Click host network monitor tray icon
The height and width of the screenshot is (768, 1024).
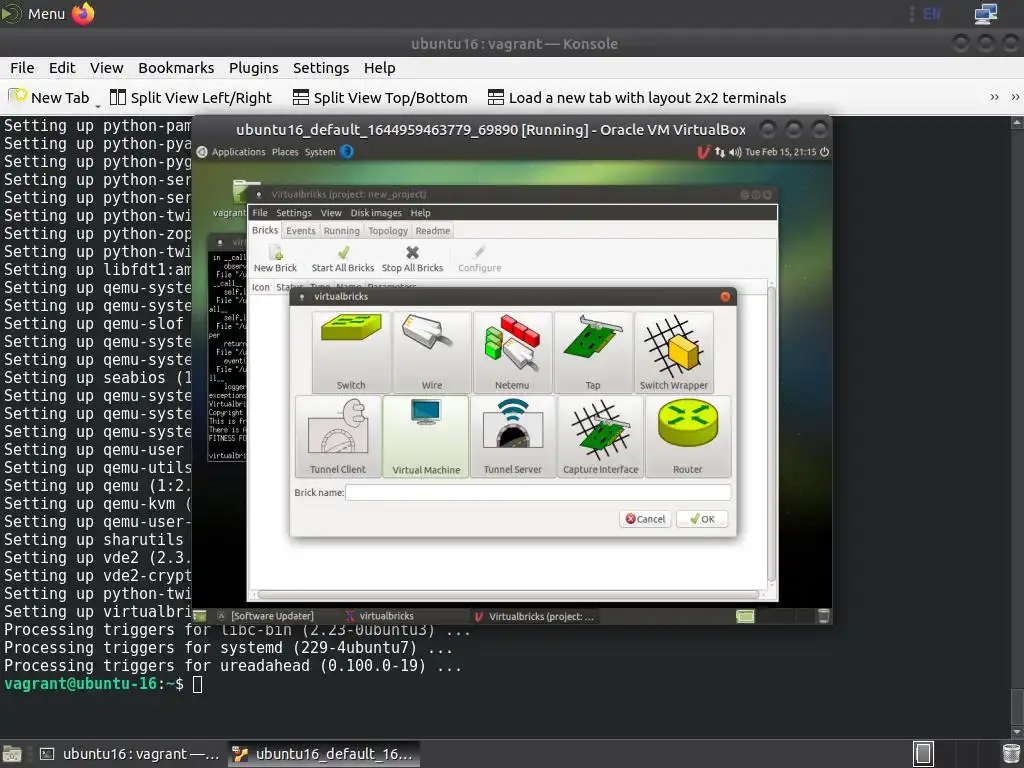point(985,13)
